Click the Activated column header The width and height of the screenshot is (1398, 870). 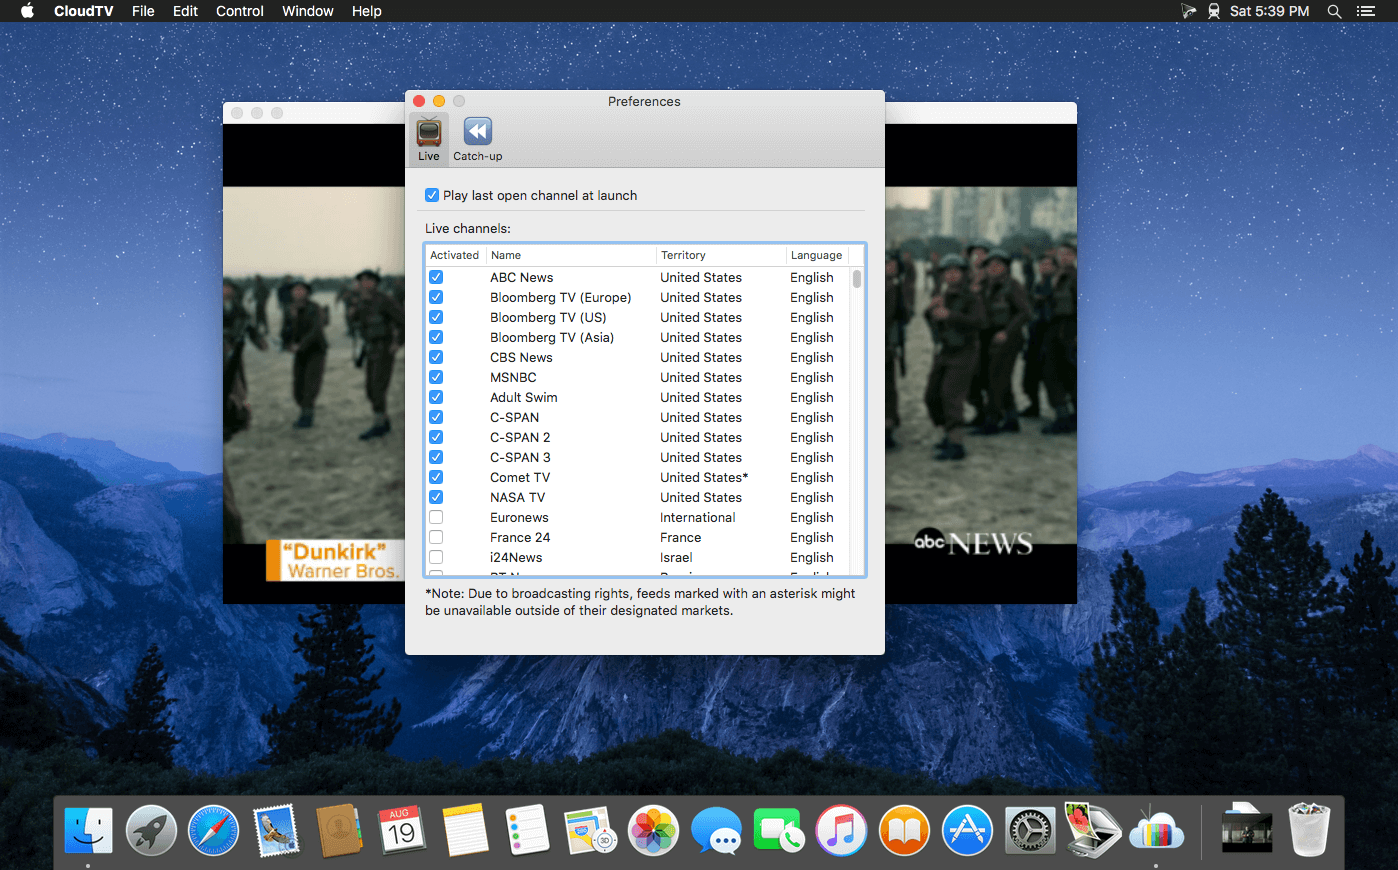click(455, 255)
